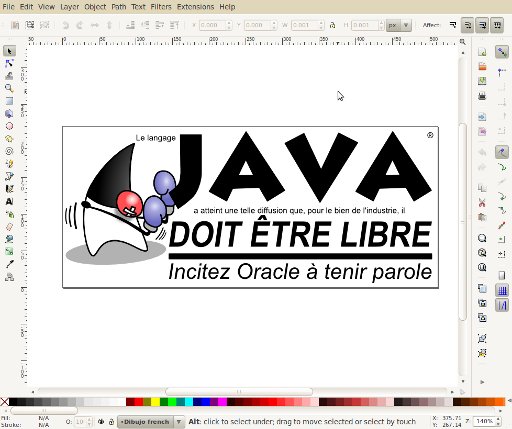The image size is (512, 429).
Task: Click the zoom percentage stepper arrows
Action: click(498, 421)
